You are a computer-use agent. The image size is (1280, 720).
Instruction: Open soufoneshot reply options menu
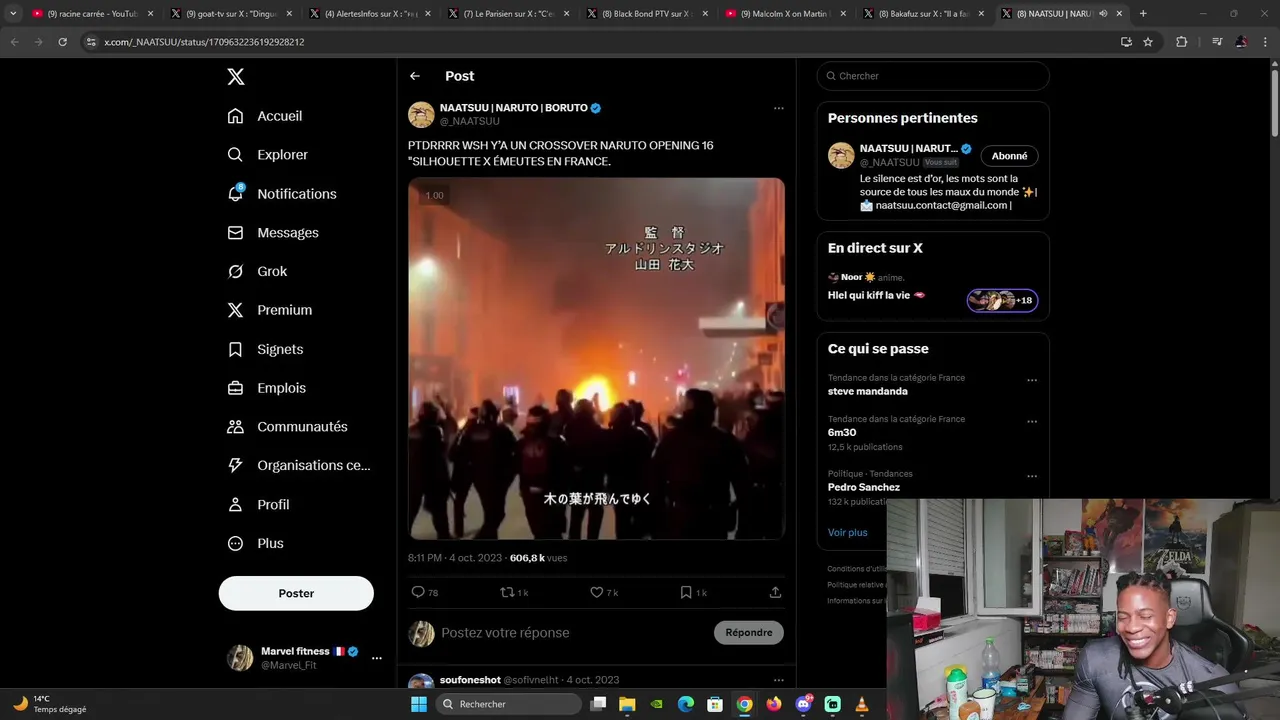tap(778, 680)
